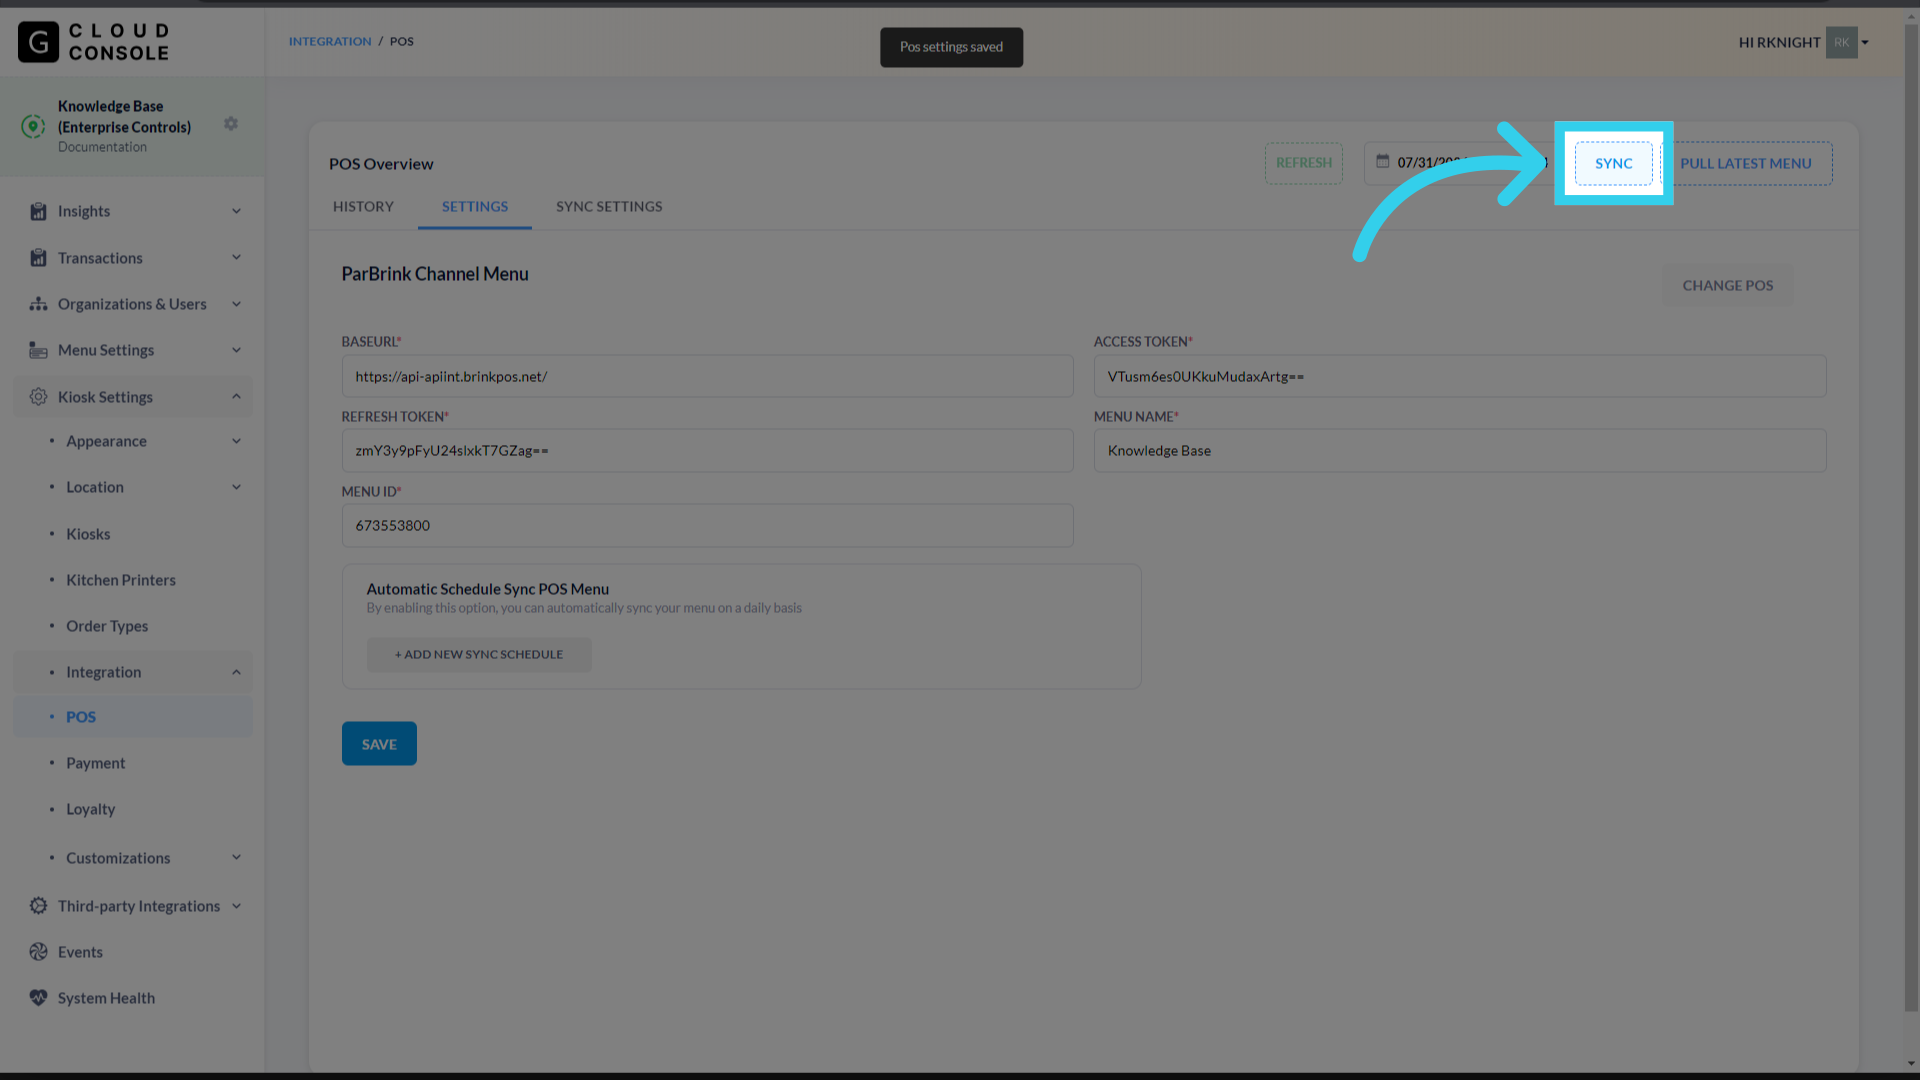Viewport: 1920px width, 1080px height.
Task: Expand the Location submenu chevron
Action: click(x=236, y=487)
